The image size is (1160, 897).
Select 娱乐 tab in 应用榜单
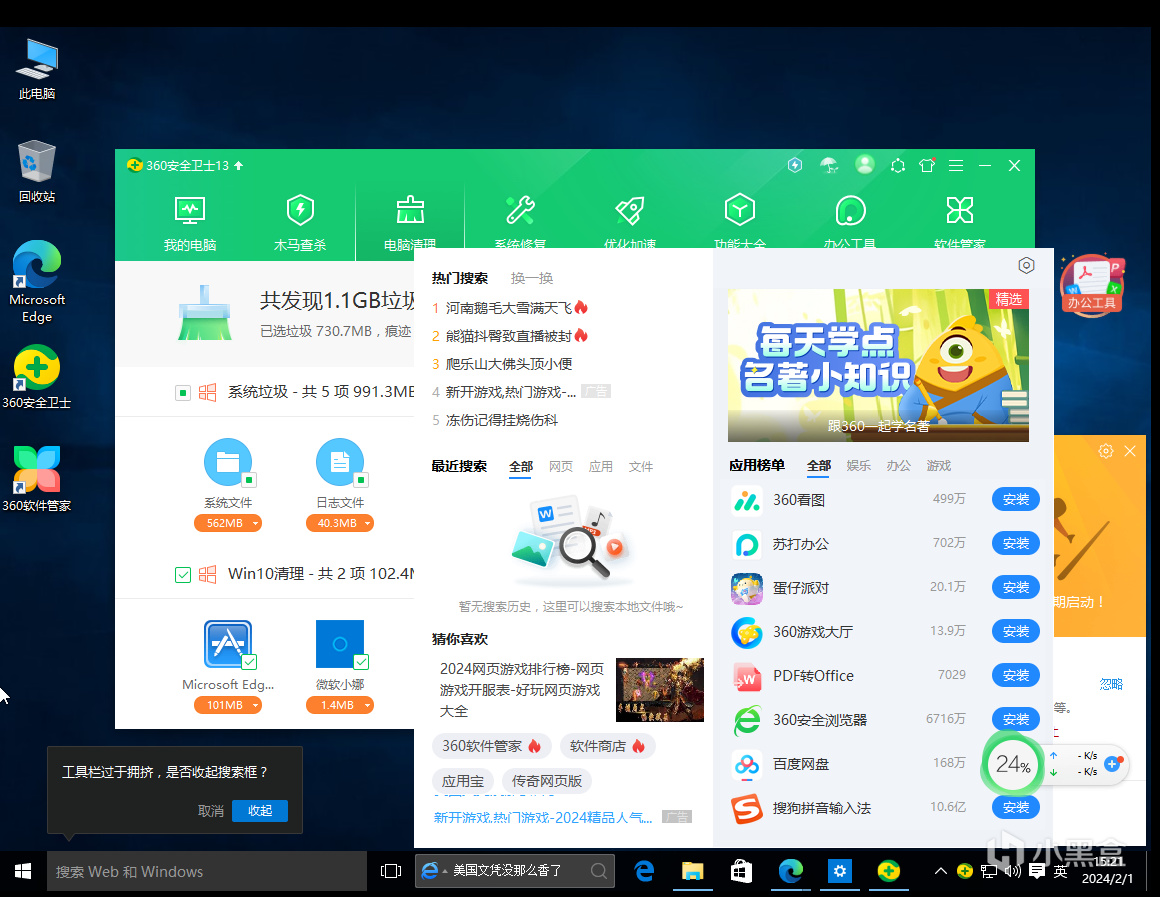click(859, 466)
